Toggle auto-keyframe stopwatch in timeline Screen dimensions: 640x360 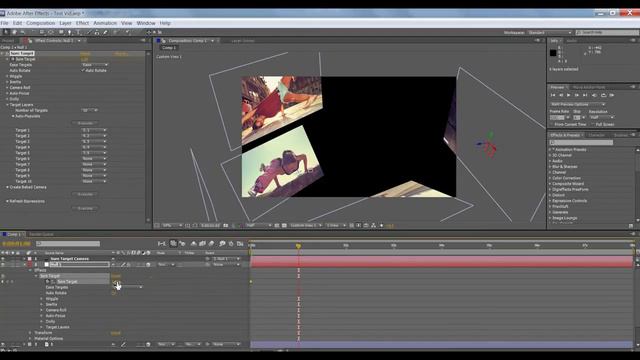(231, 244)
